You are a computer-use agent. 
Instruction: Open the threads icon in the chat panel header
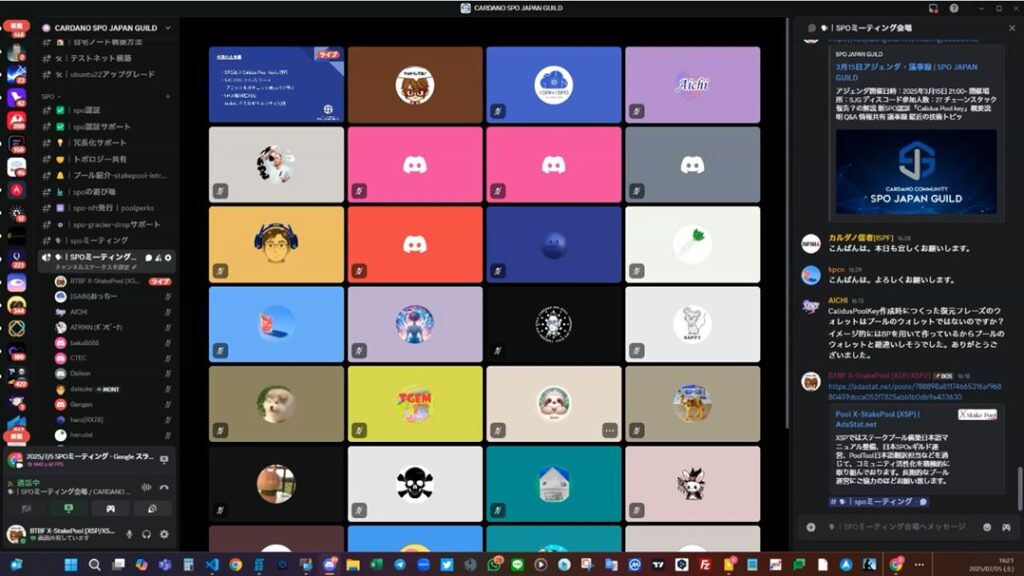click(x=811, y=28)
